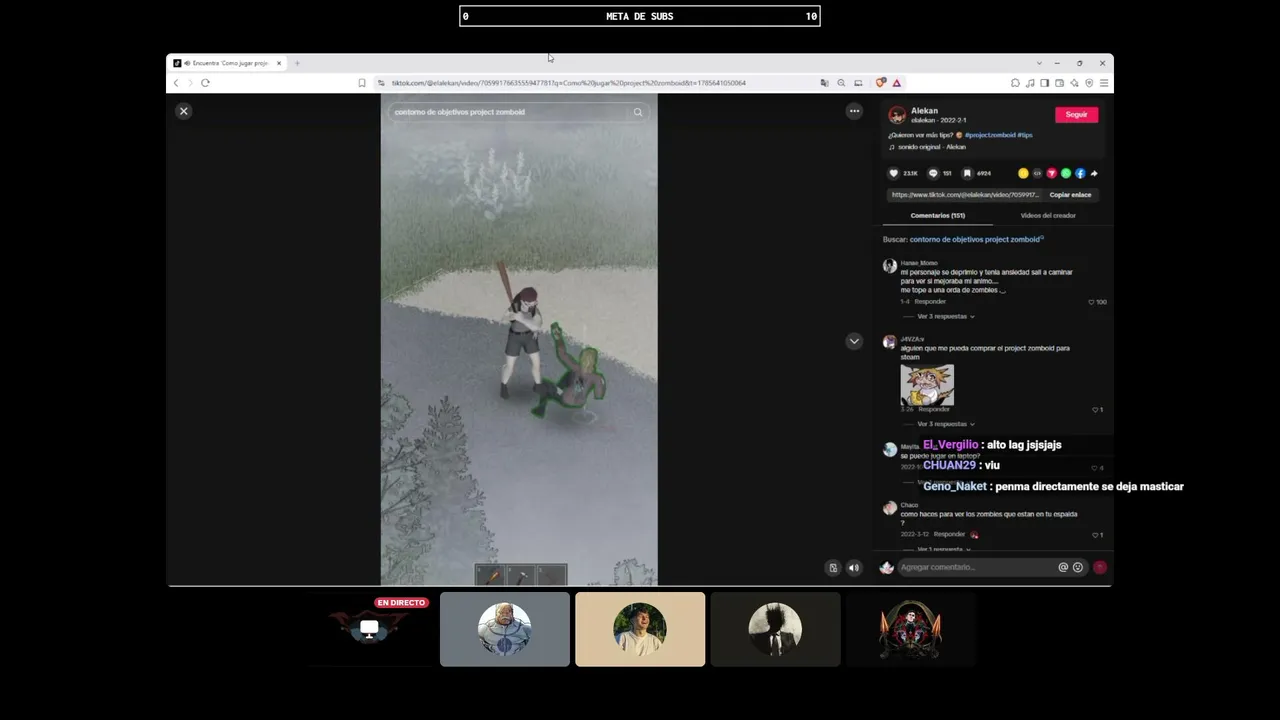
Task: Insert a mention with the @ icon
Action: (x=1063, y=567)
